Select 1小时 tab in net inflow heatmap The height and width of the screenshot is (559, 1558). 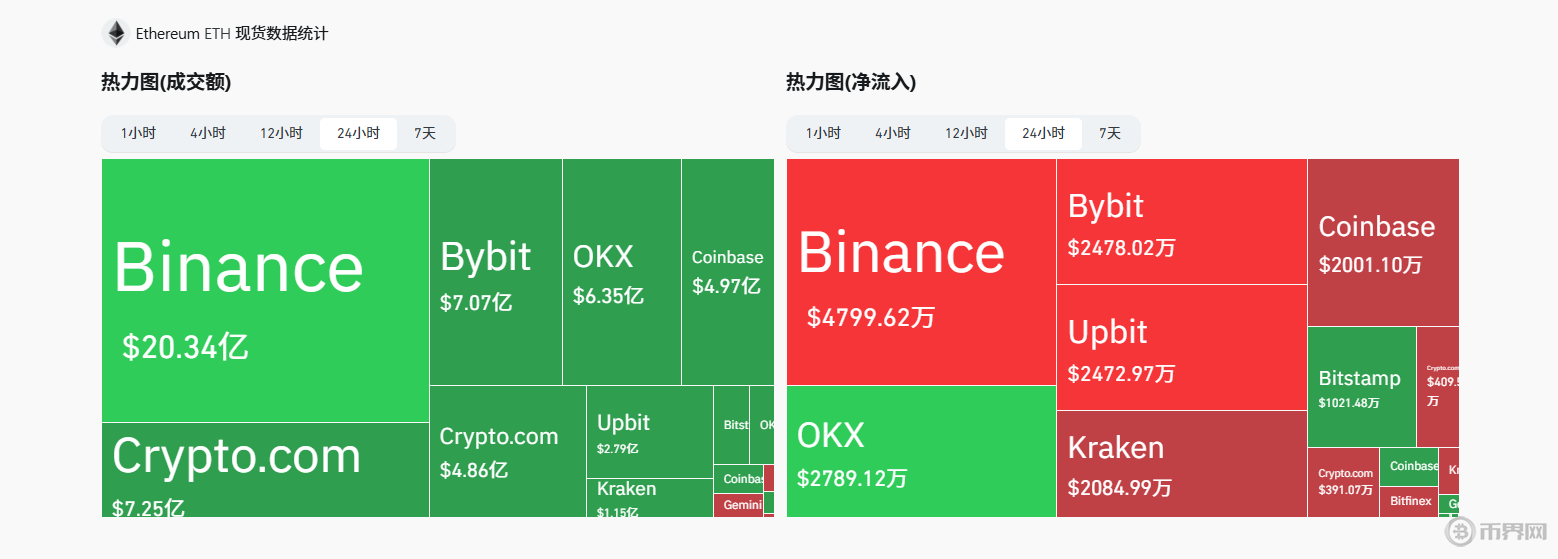823,133
